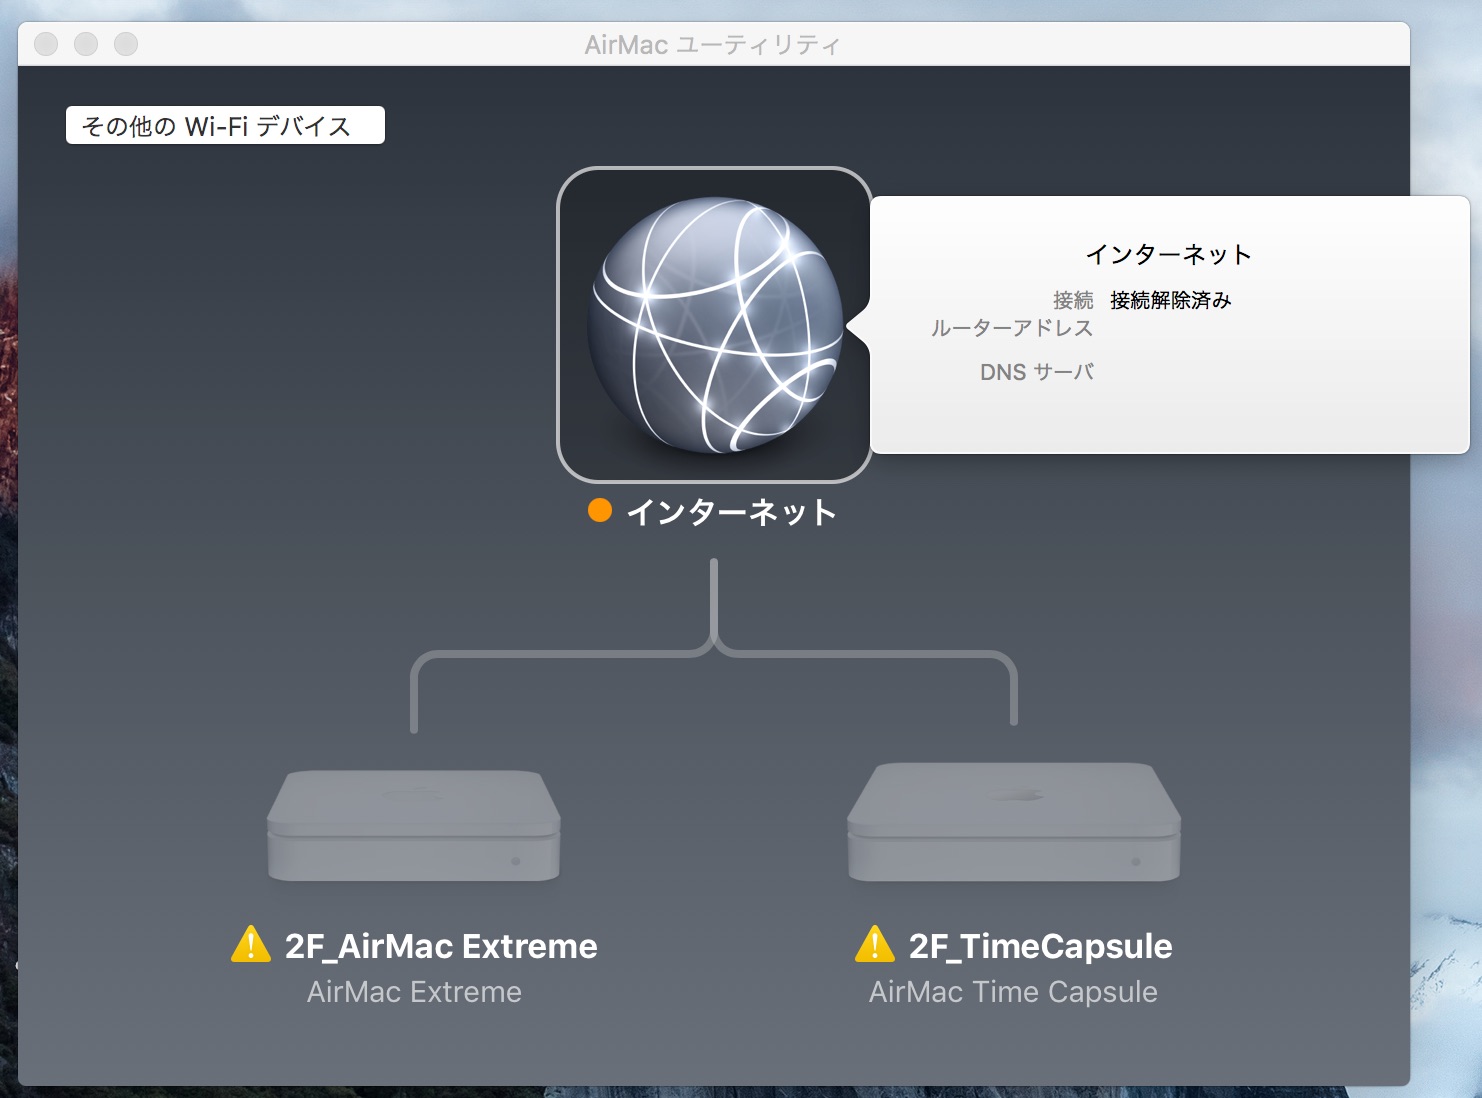Click the Internet globe icon
This screenshot has height=1098, width=1482.
714,325
